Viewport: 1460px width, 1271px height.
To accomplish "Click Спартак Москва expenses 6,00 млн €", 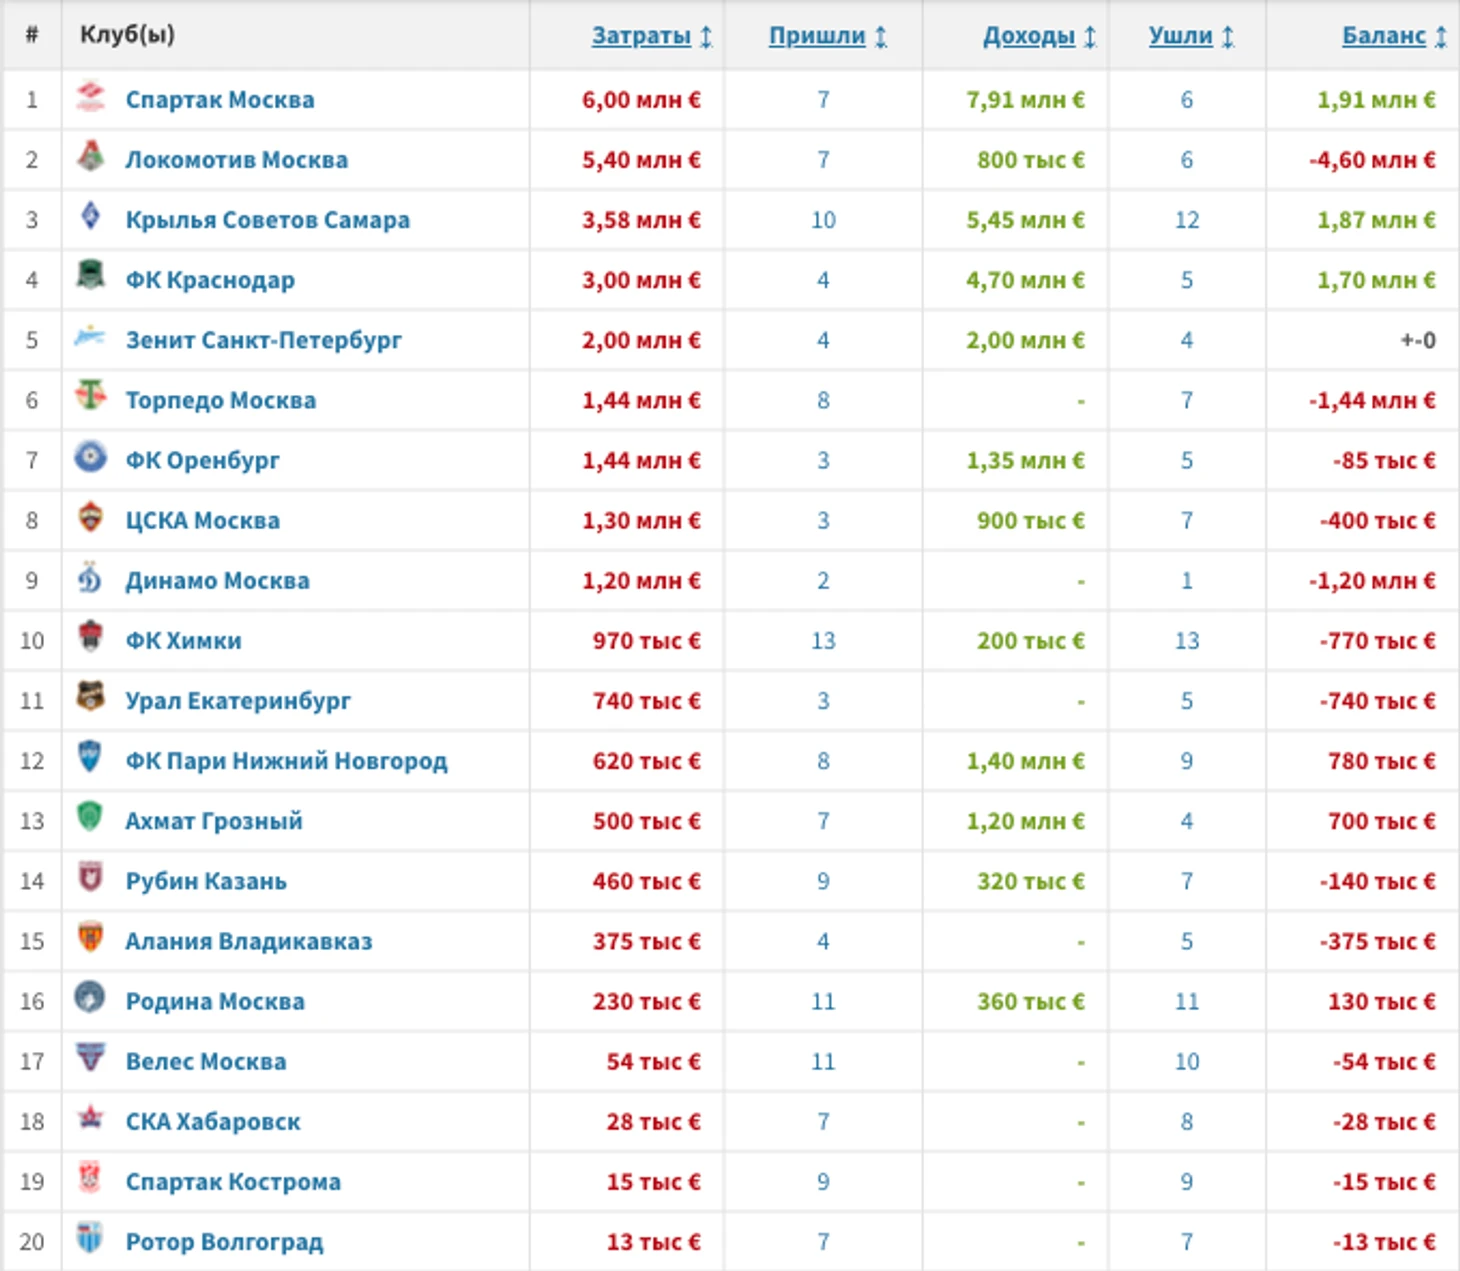I will point(641,100).
